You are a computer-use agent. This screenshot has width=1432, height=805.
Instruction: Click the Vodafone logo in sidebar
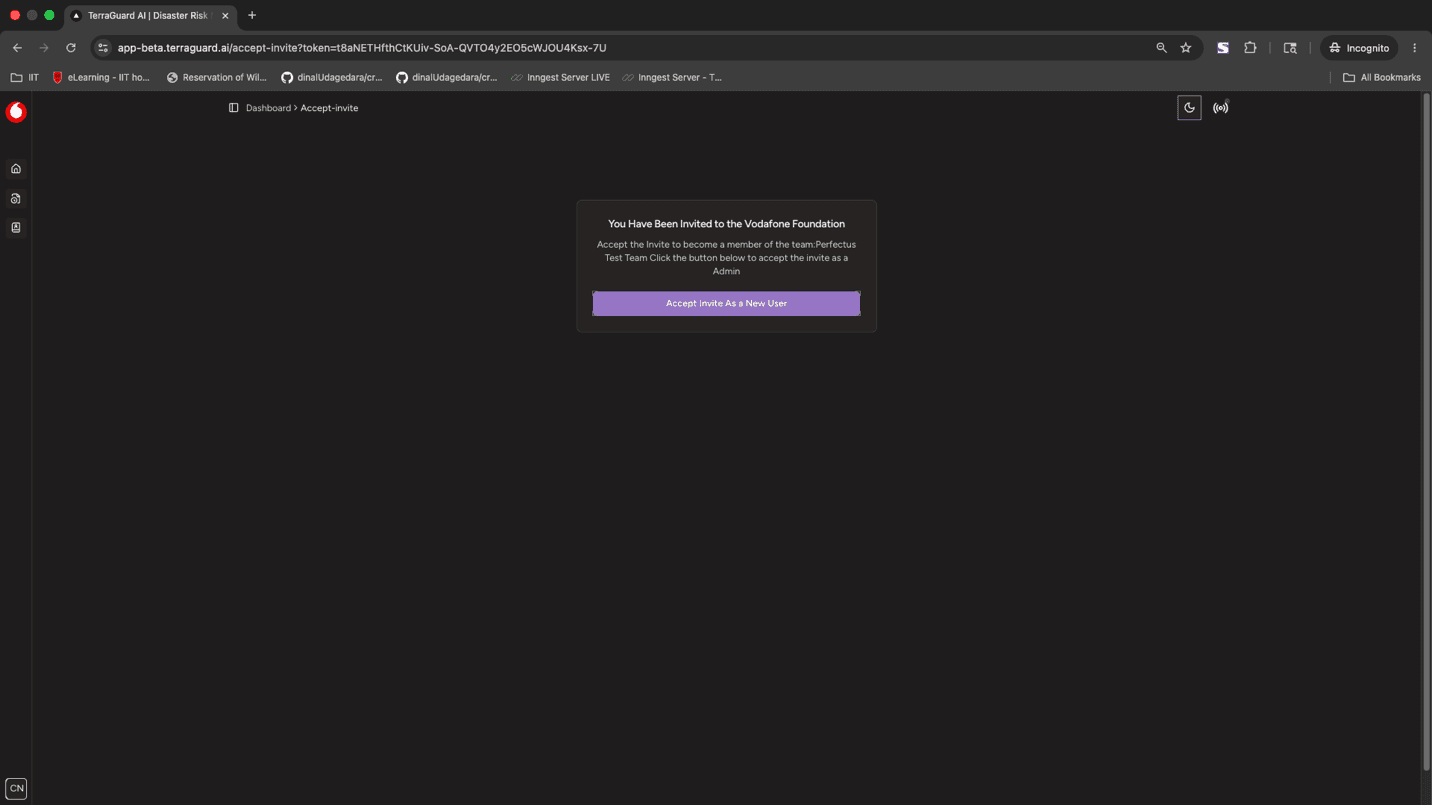(x=16, y=112)
